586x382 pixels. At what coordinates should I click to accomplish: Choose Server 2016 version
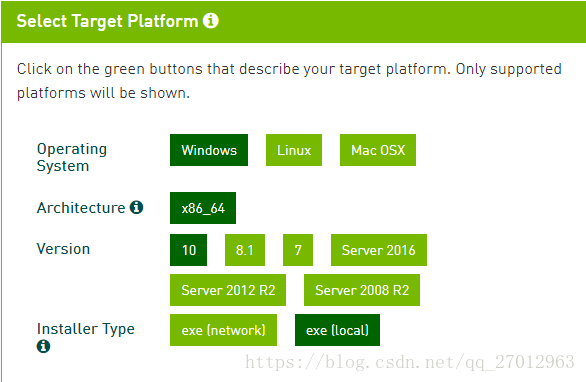tap(379, 250)
